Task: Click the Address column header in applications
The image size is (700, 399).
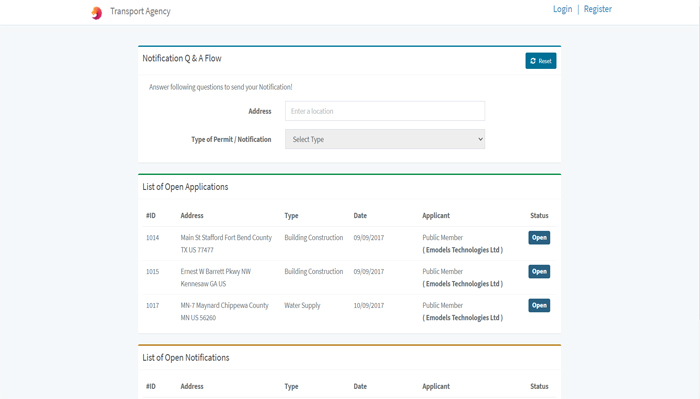Action: [x=192, y=216]
